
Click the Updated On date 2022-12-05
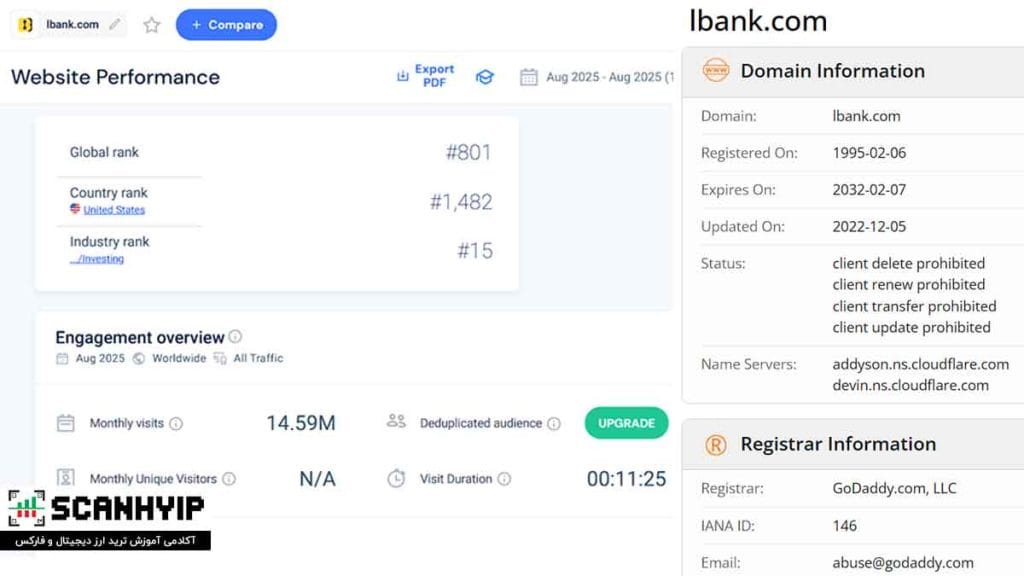(869, 227)
